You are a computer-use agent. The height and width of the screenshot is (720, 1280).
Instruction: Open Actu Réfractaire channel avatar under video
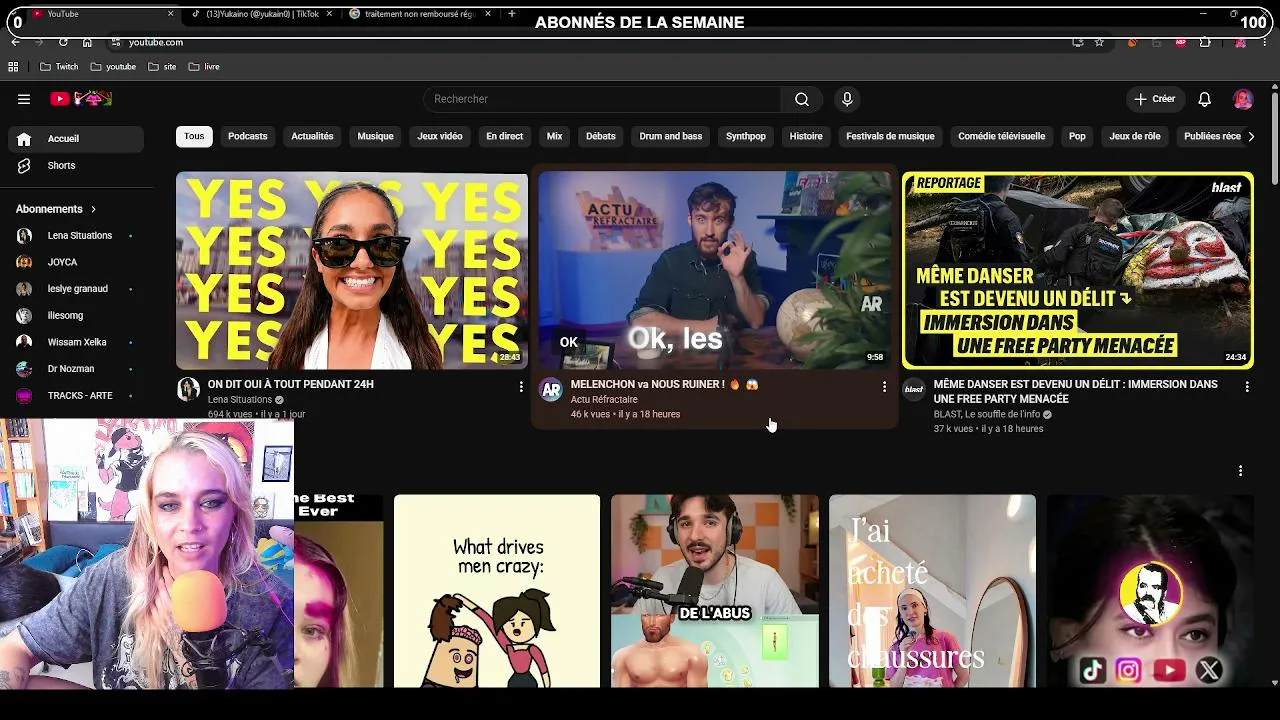point(551,390)
